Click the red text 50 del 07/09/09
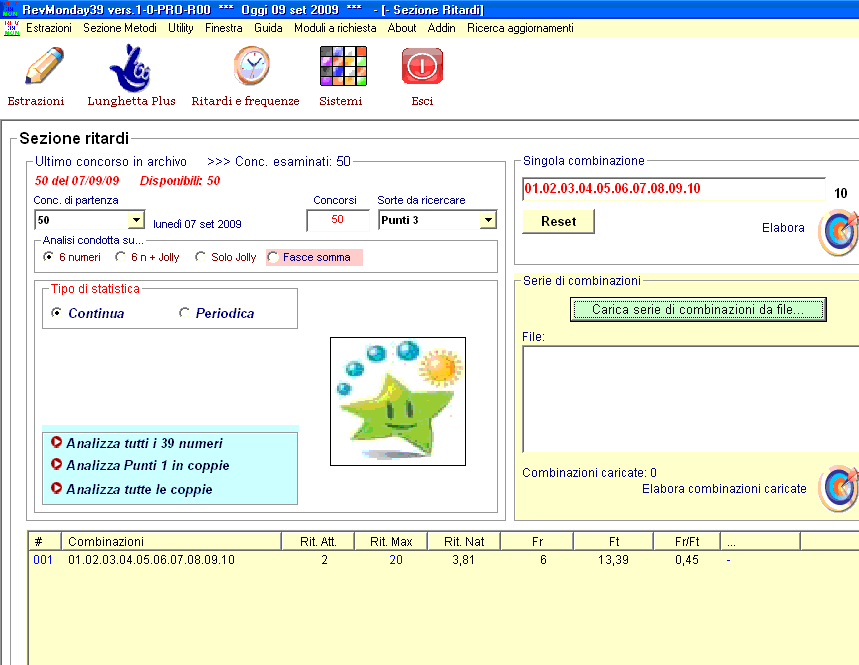 (77, 181)
